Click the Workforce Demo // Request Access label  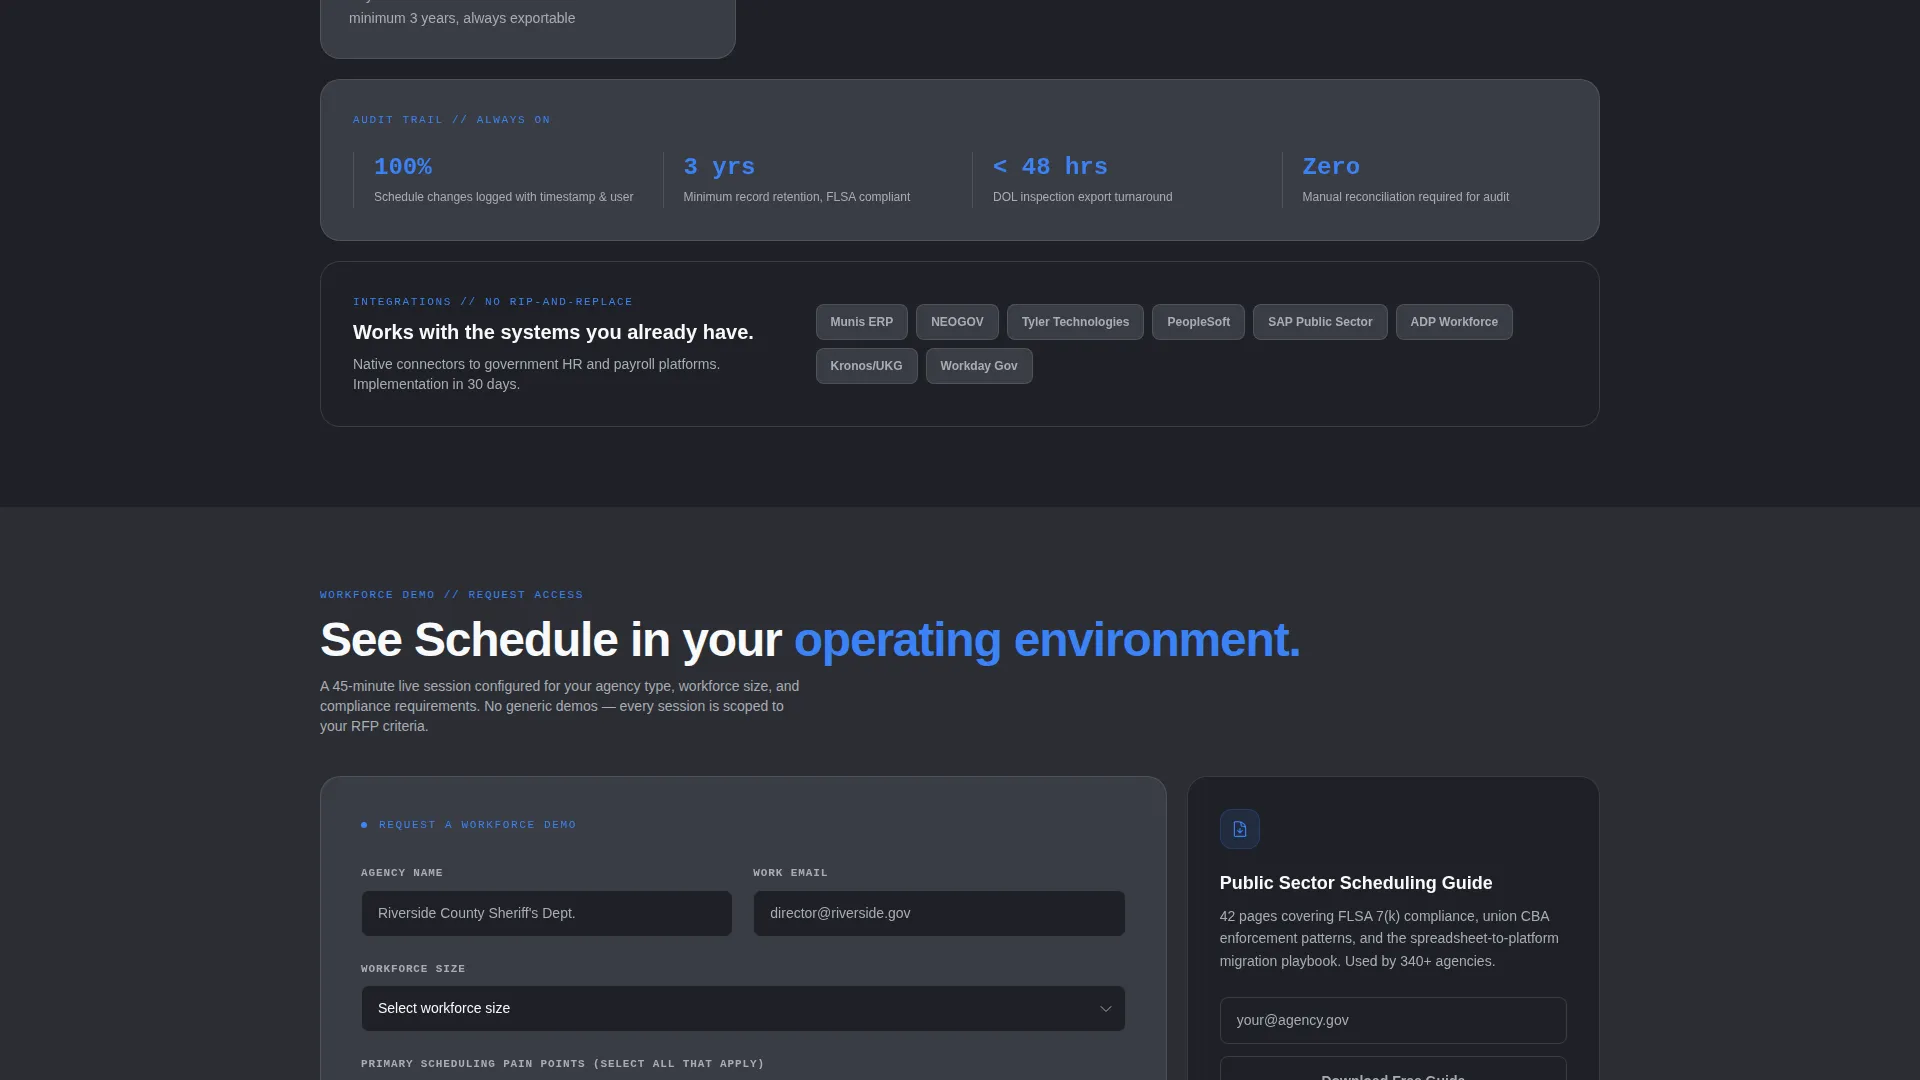(451, 595)
